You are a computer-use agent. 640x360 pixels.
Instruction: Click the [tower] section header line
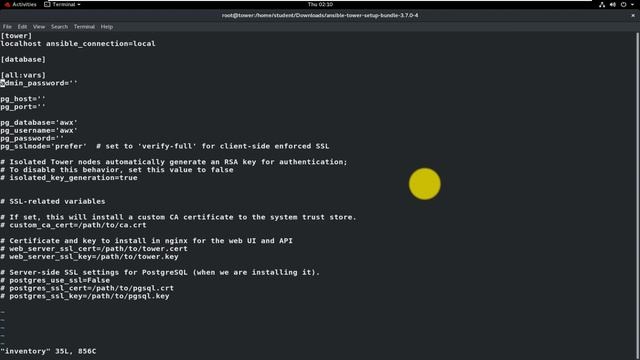click(x=16, y=36)
